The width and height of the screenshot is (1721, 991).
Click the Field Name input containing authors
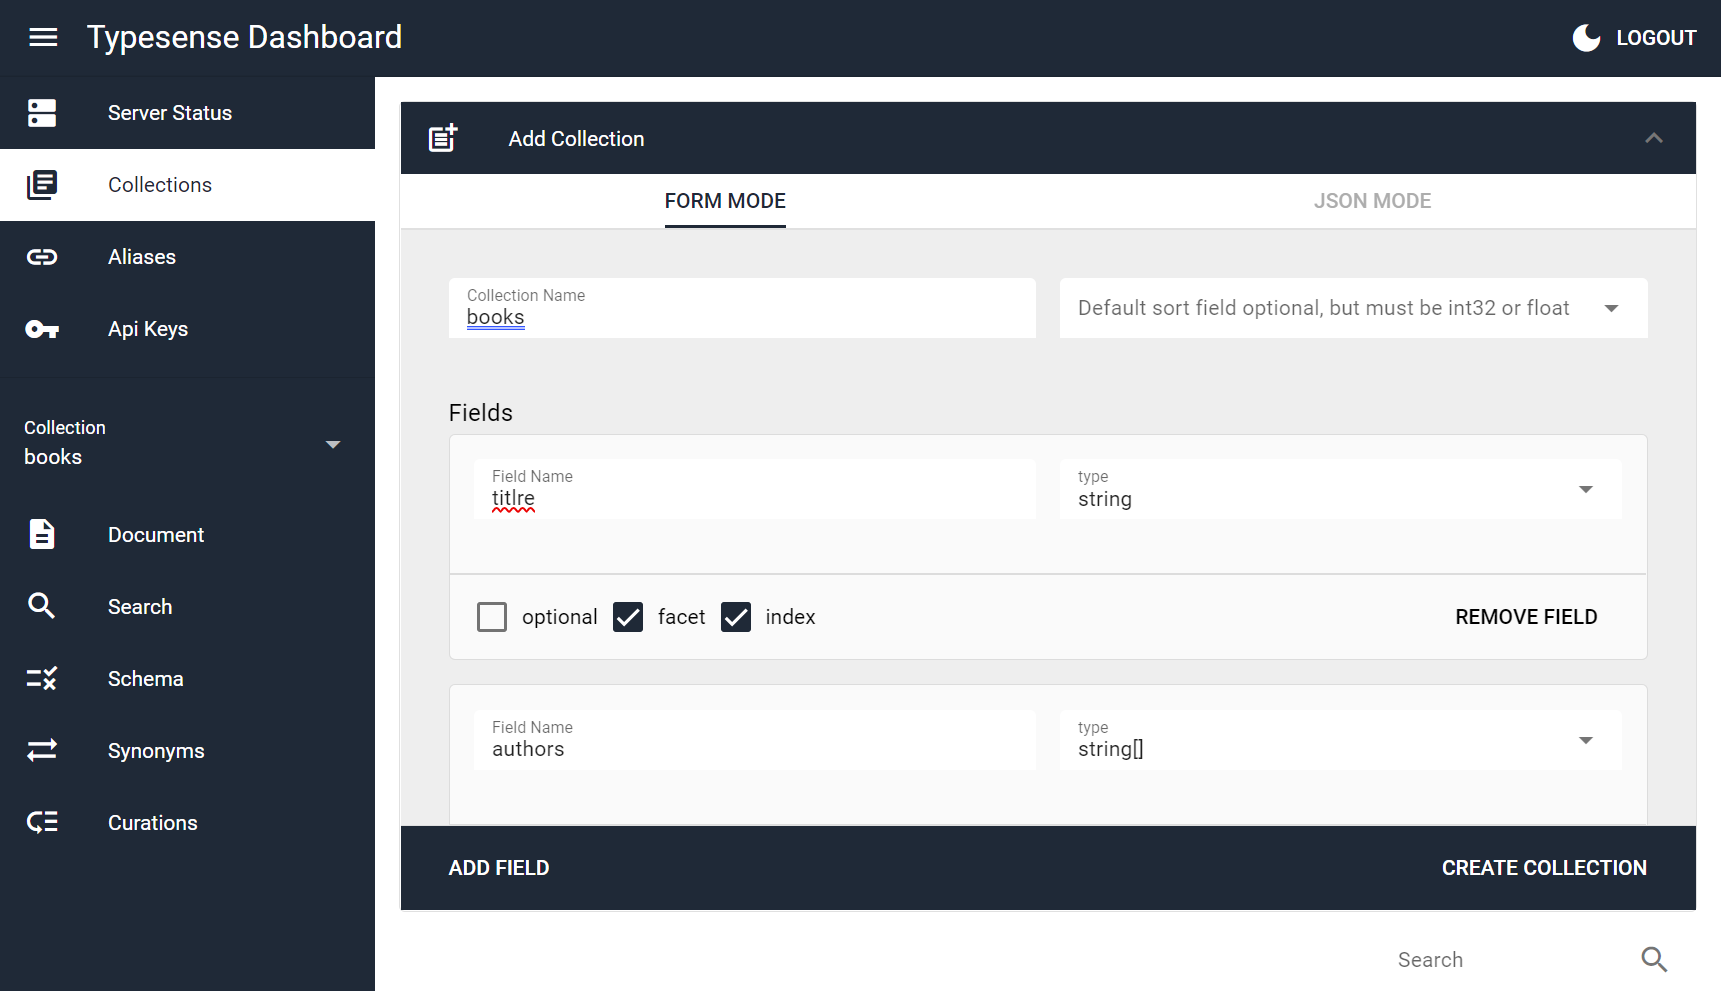click(x=755, y=740)
